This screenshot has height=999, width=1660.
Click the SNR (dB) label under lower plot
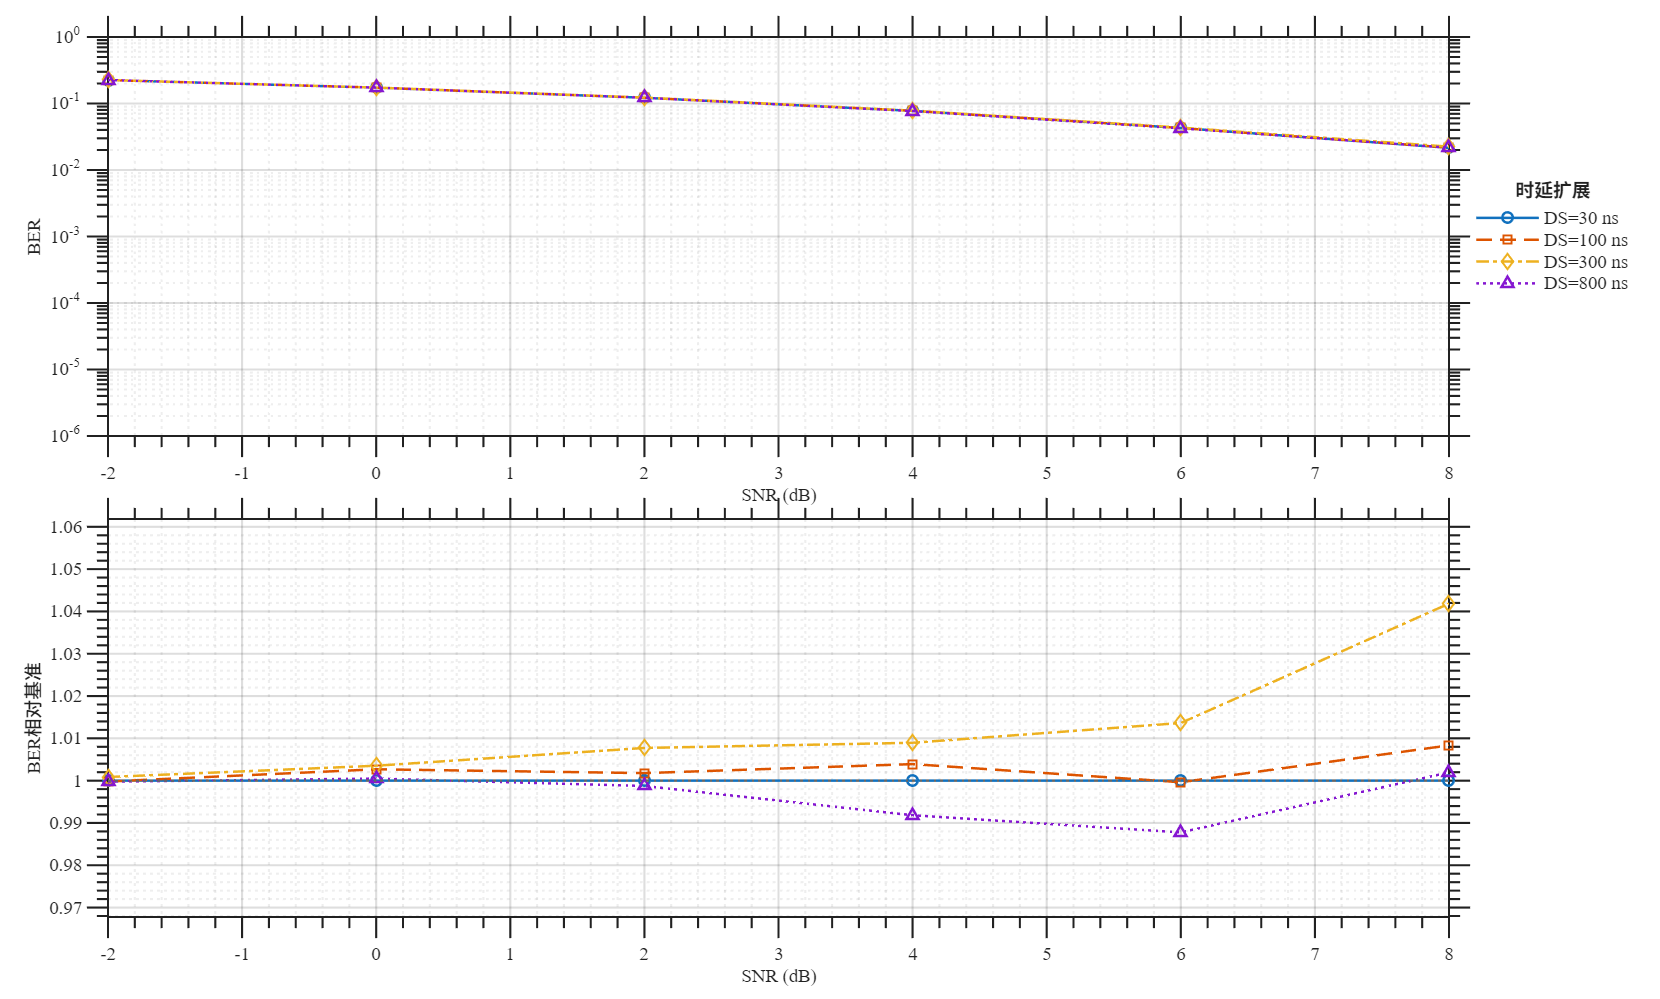[x=777, y=974]
